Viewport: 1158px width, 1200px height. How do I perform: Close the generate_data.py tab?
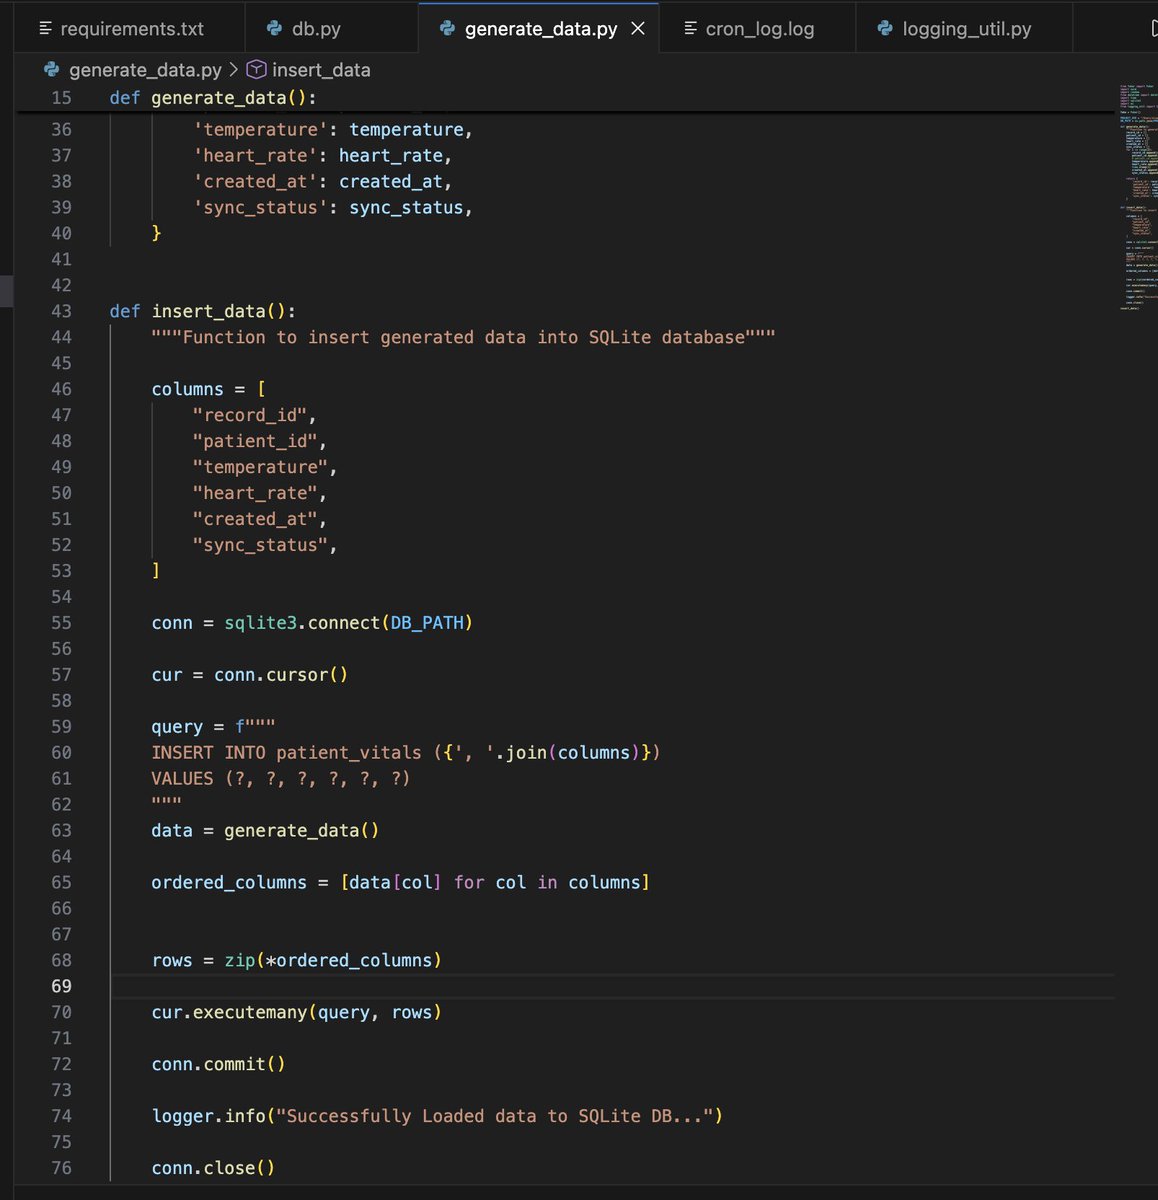click(x=638, y=29)
